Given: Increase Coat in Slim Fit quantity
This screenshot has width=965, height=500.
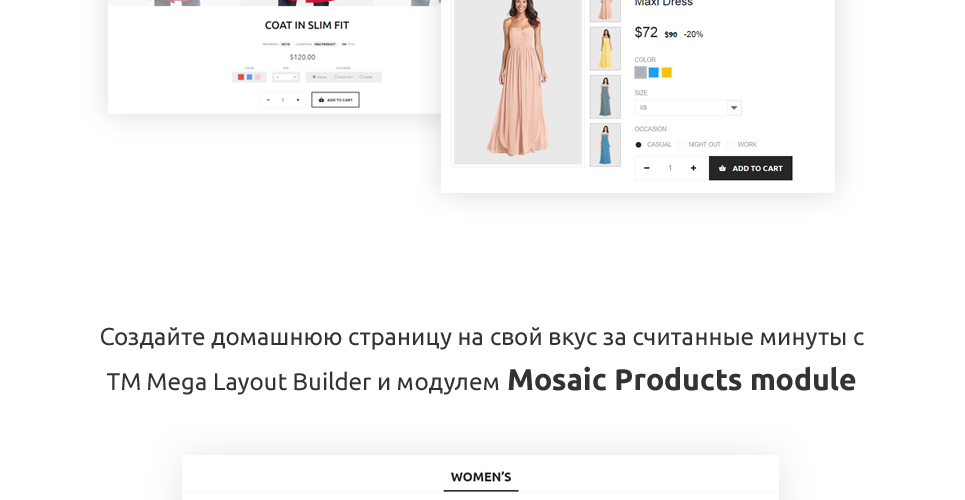Looking at the screenshot, I should click(298, 100).
